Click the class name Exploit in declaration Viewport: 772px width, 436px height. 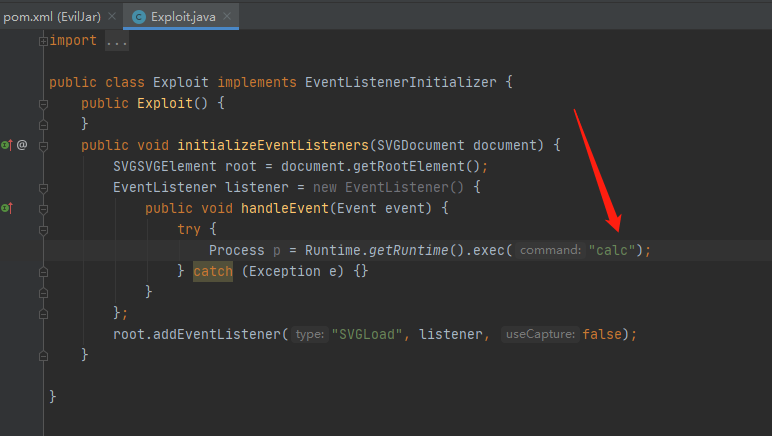tap(181, 82)
